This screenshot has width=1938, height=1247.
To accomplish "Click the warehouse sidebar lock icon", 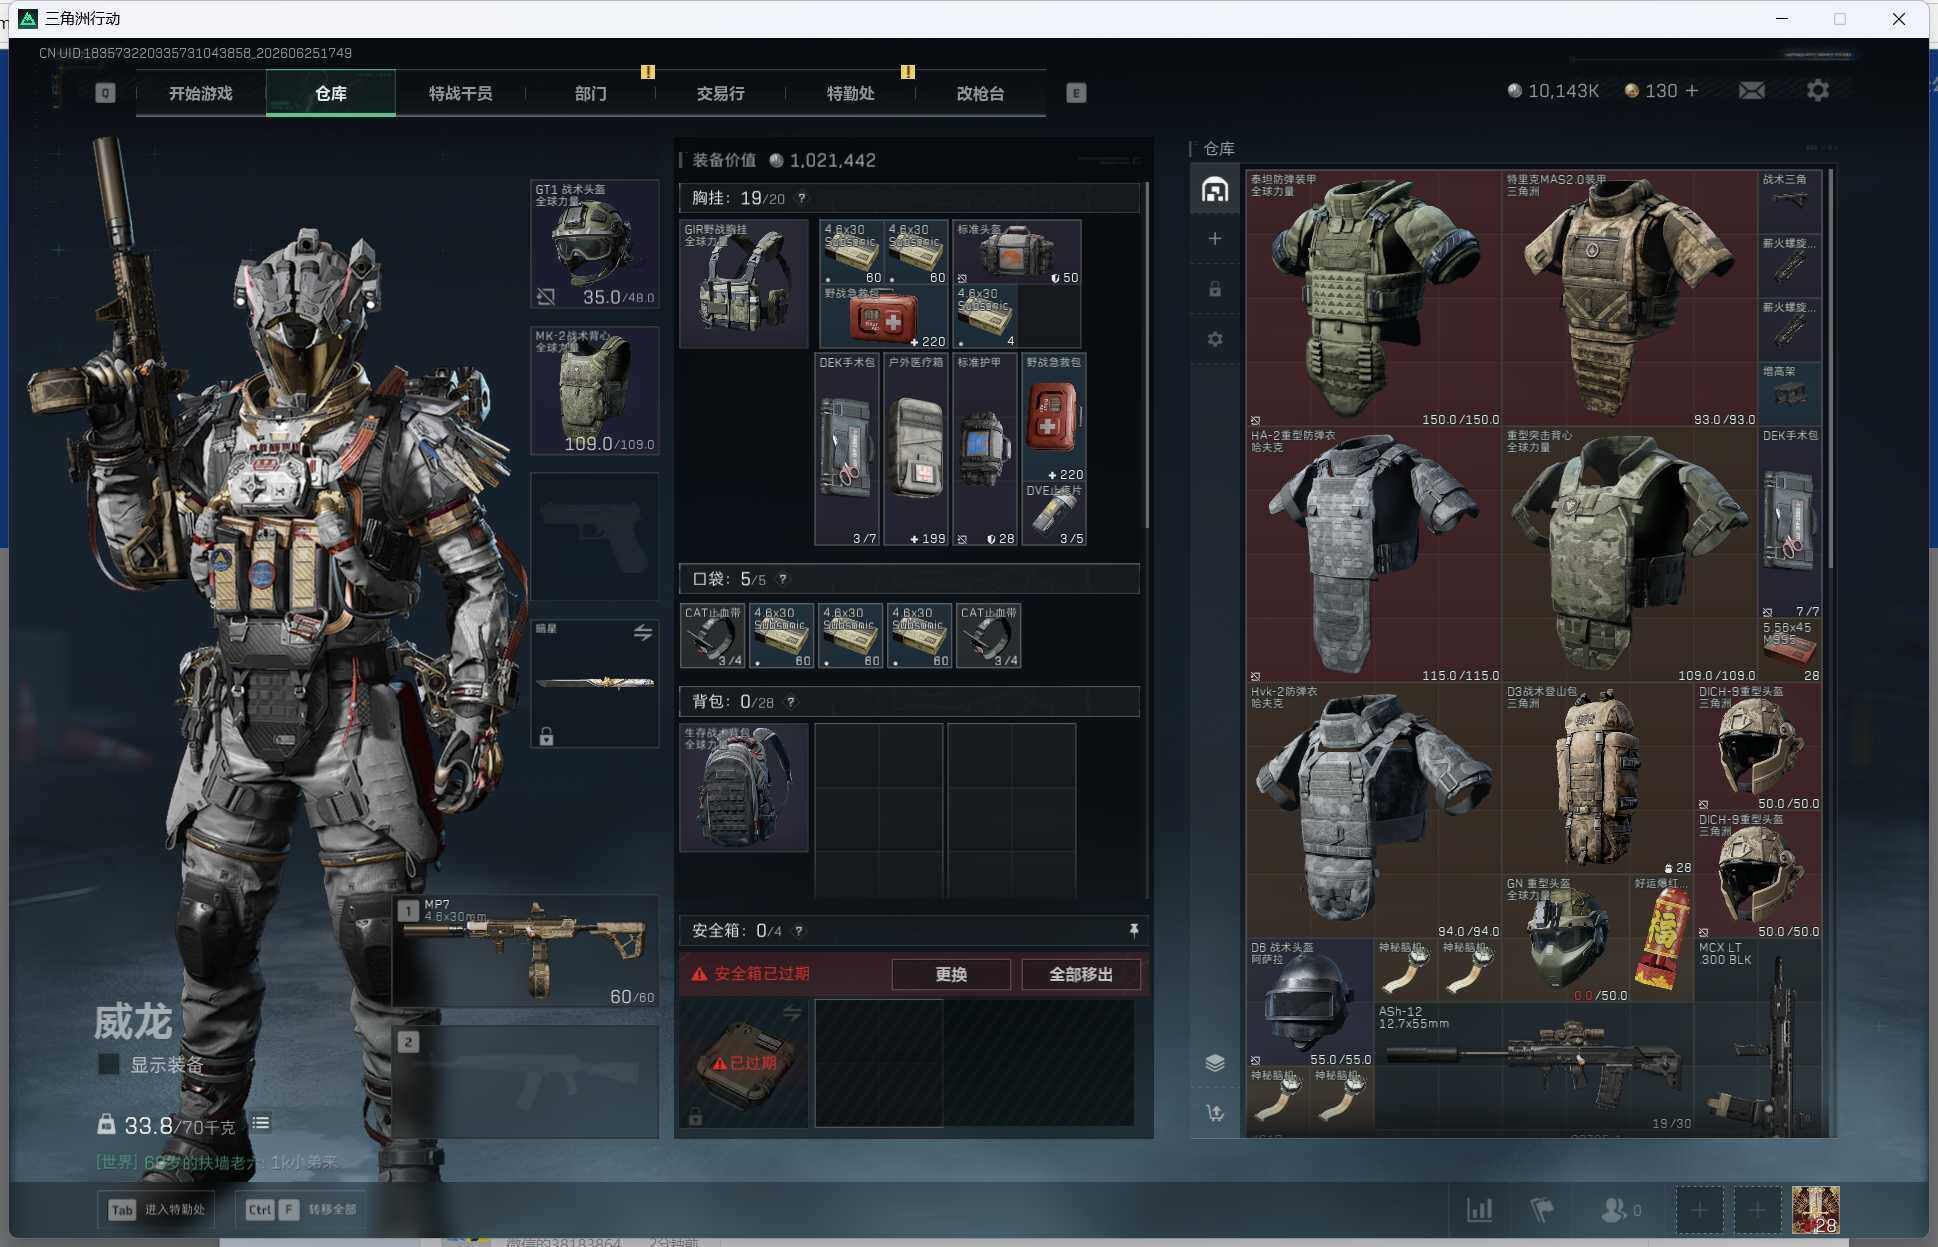I will (1215, 289).
